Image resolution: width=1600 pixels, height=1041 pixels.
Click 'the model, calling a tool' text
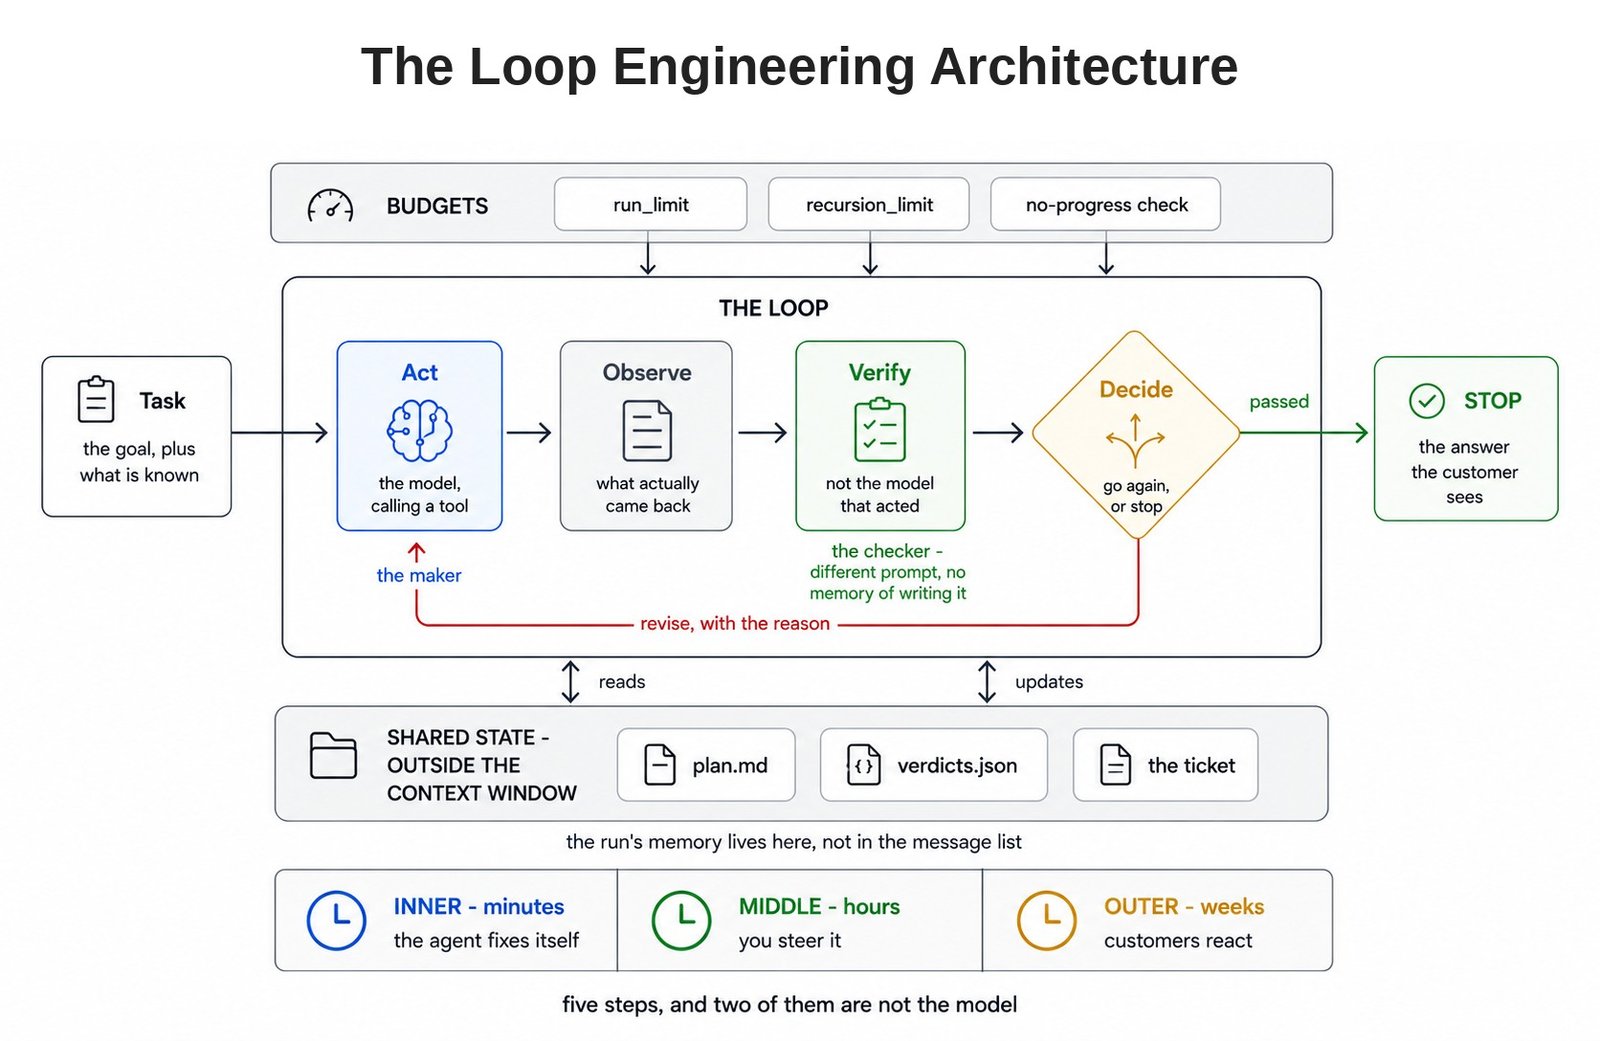(x=420, y=494)
